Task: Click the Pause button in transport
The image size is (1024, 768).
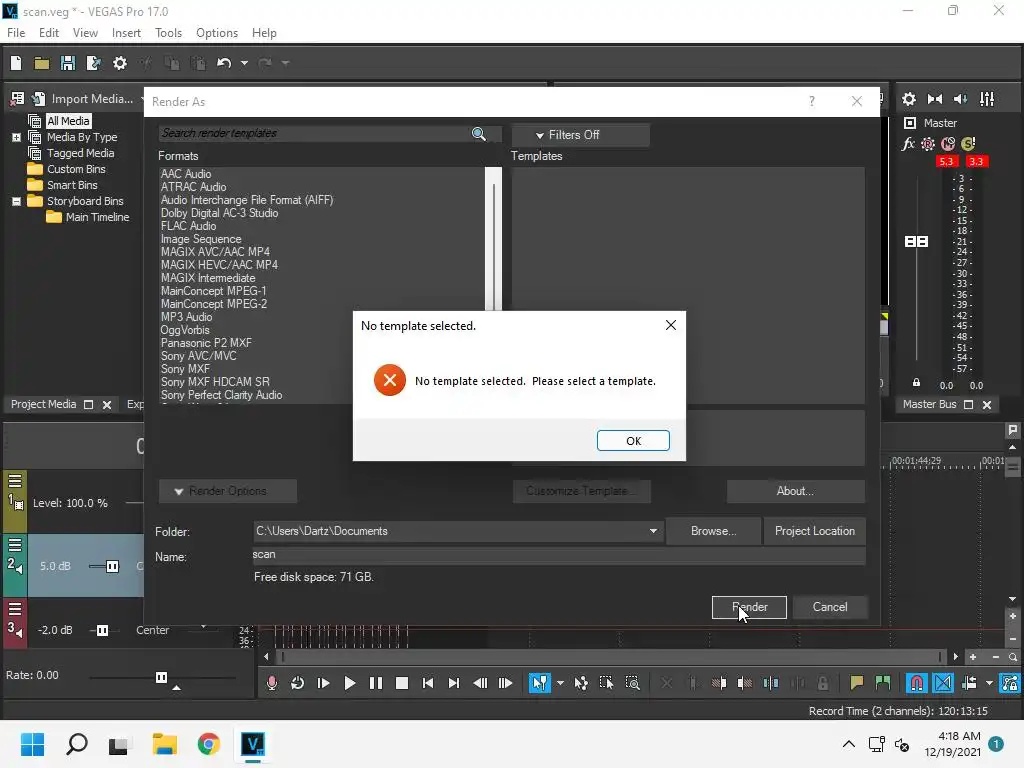Action: 376,684
